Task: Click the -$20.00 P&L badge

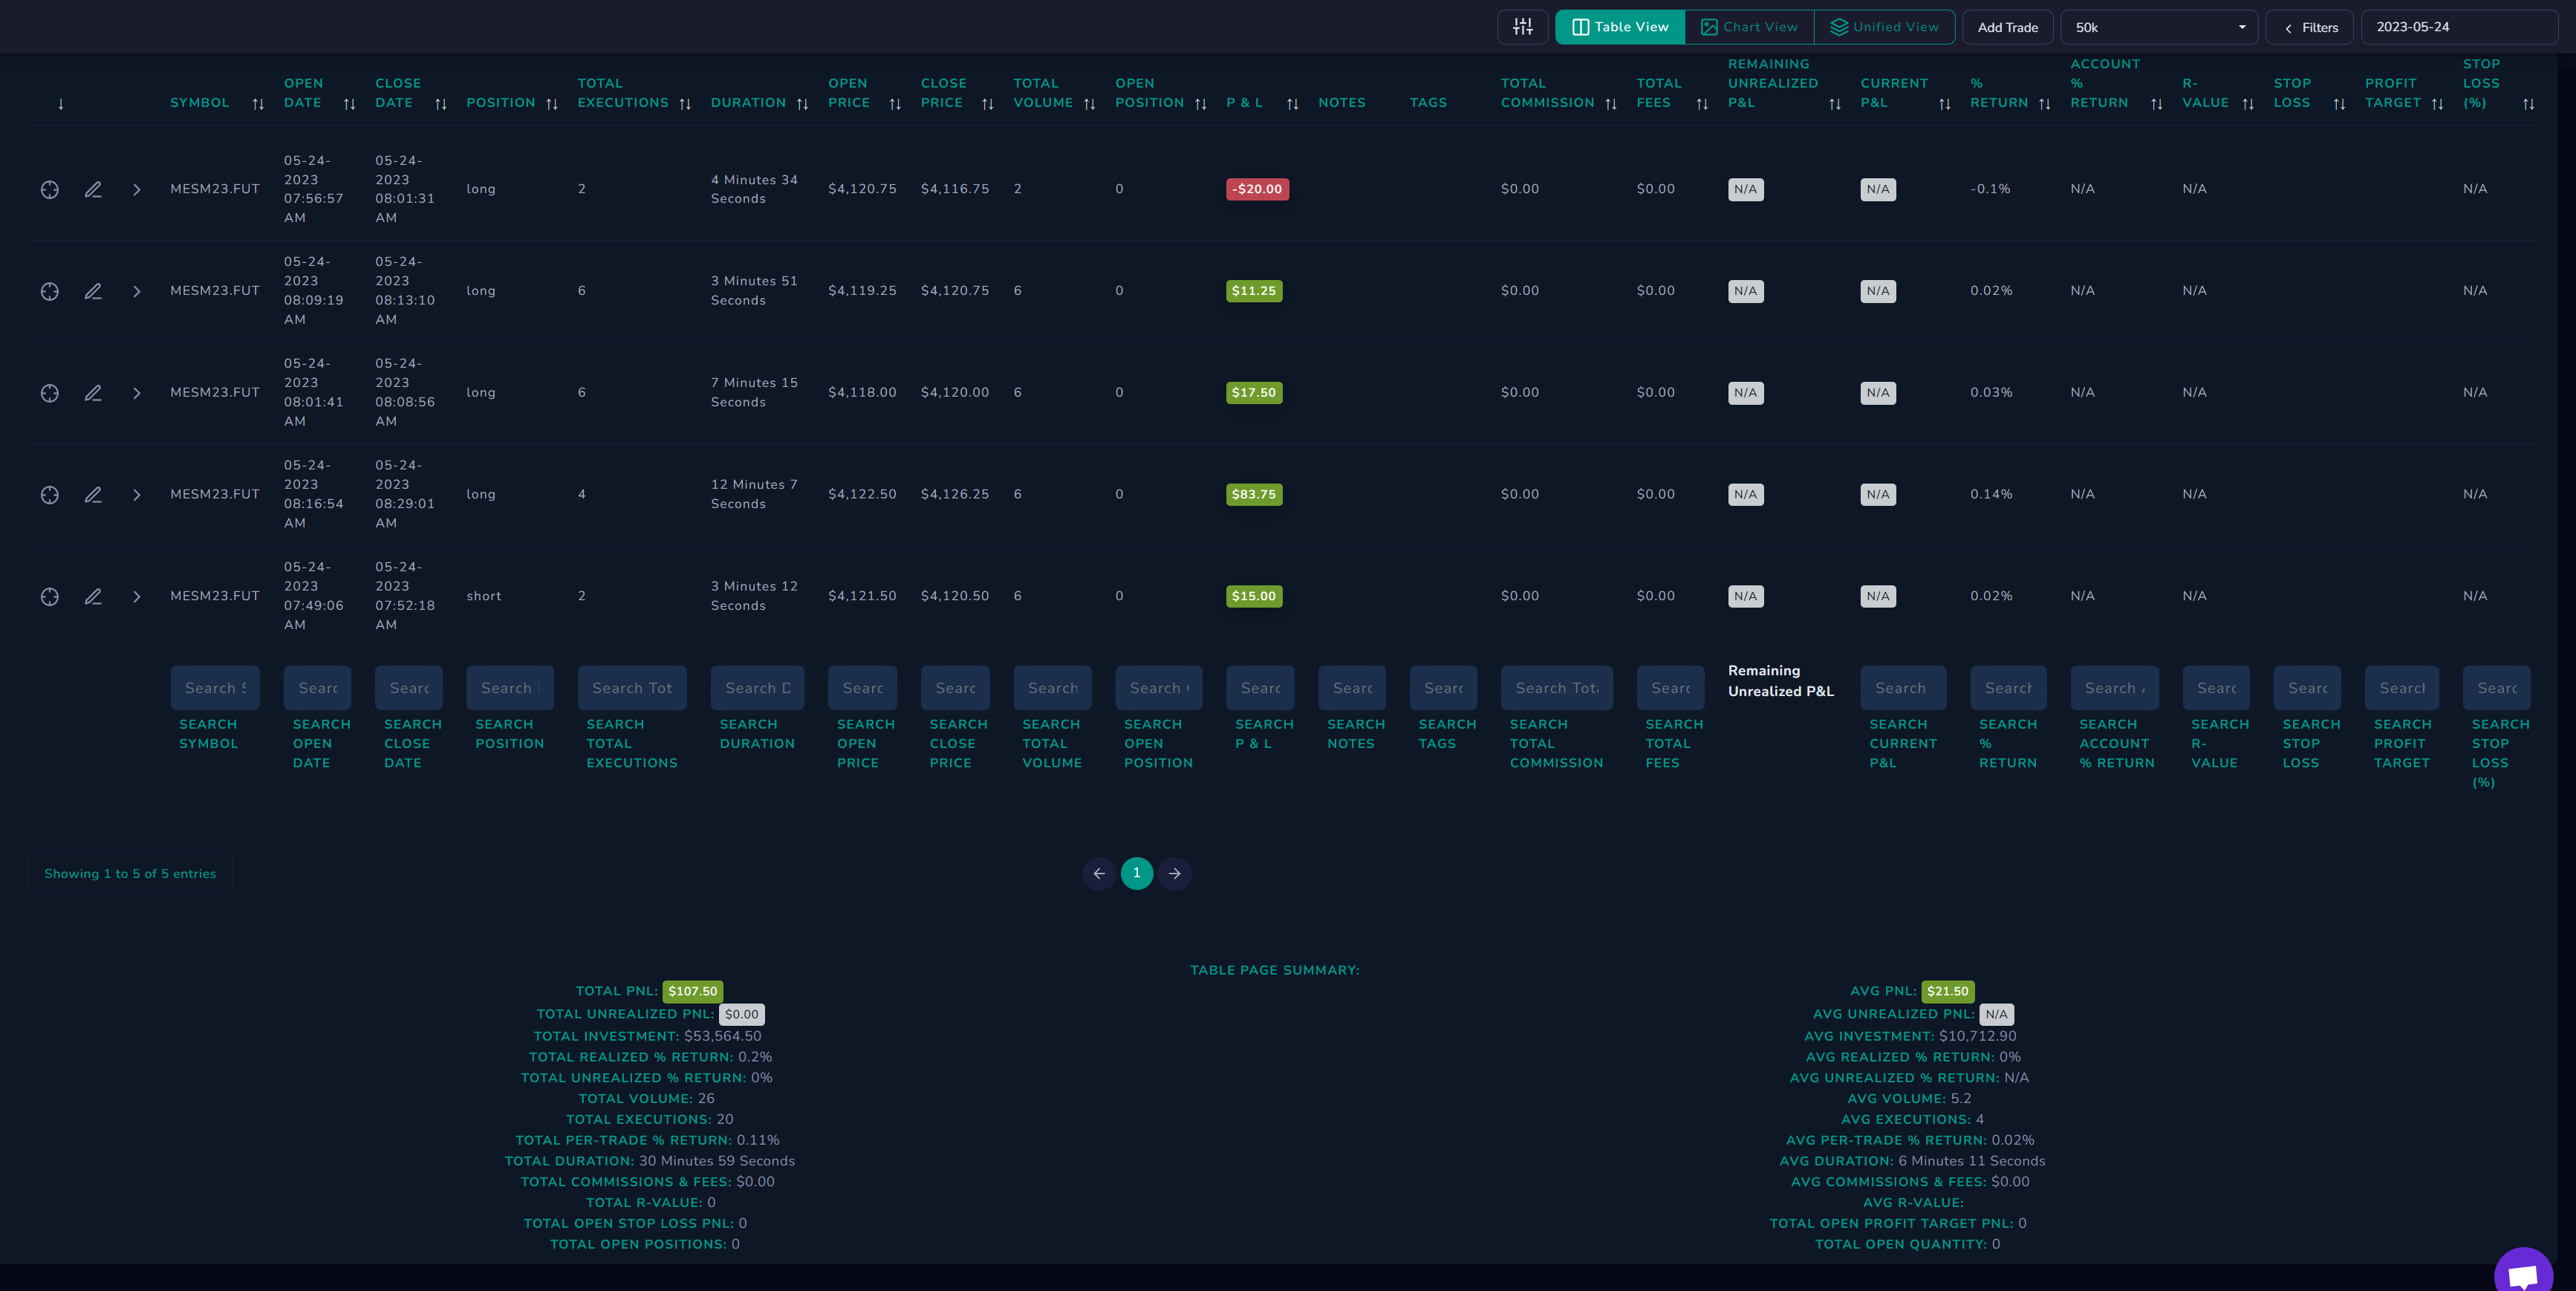Action: coord(1257,190)
